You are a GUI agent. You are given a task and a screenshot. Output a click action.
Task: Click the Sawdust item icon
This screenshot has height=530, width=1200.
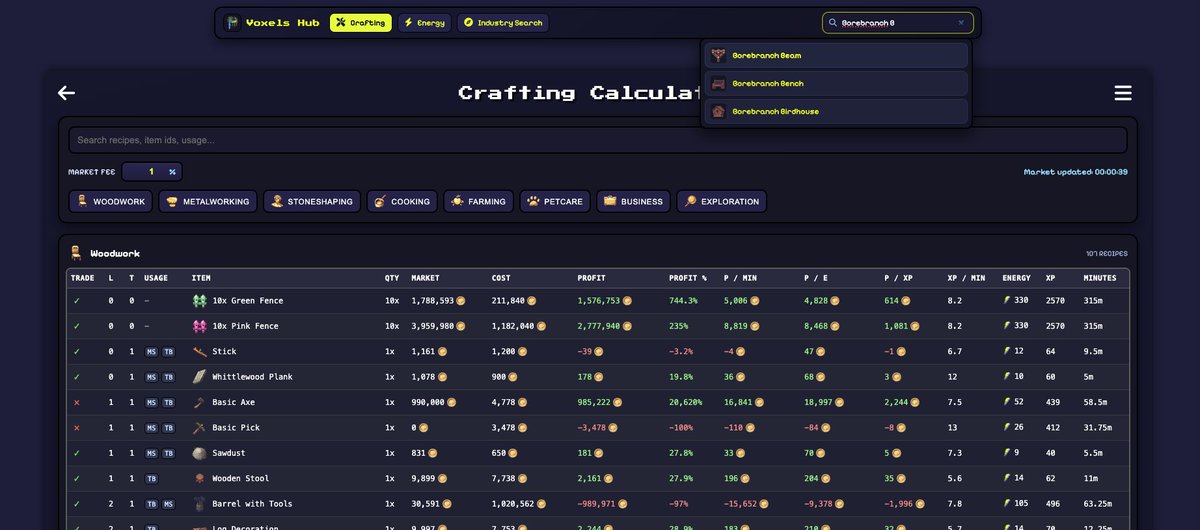click(199, 453)
